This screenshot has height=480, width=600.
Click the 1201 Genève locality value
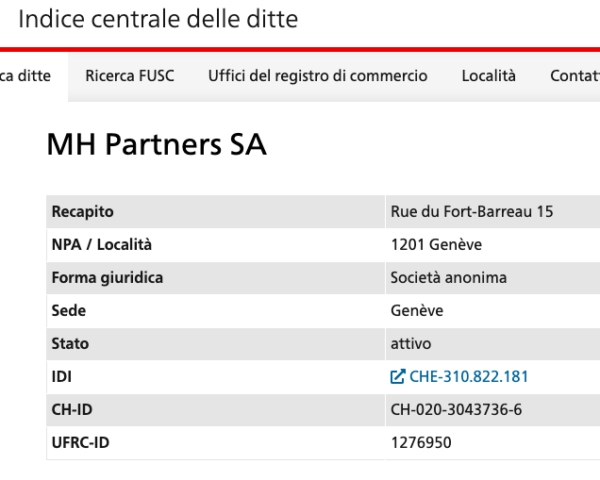436,245
